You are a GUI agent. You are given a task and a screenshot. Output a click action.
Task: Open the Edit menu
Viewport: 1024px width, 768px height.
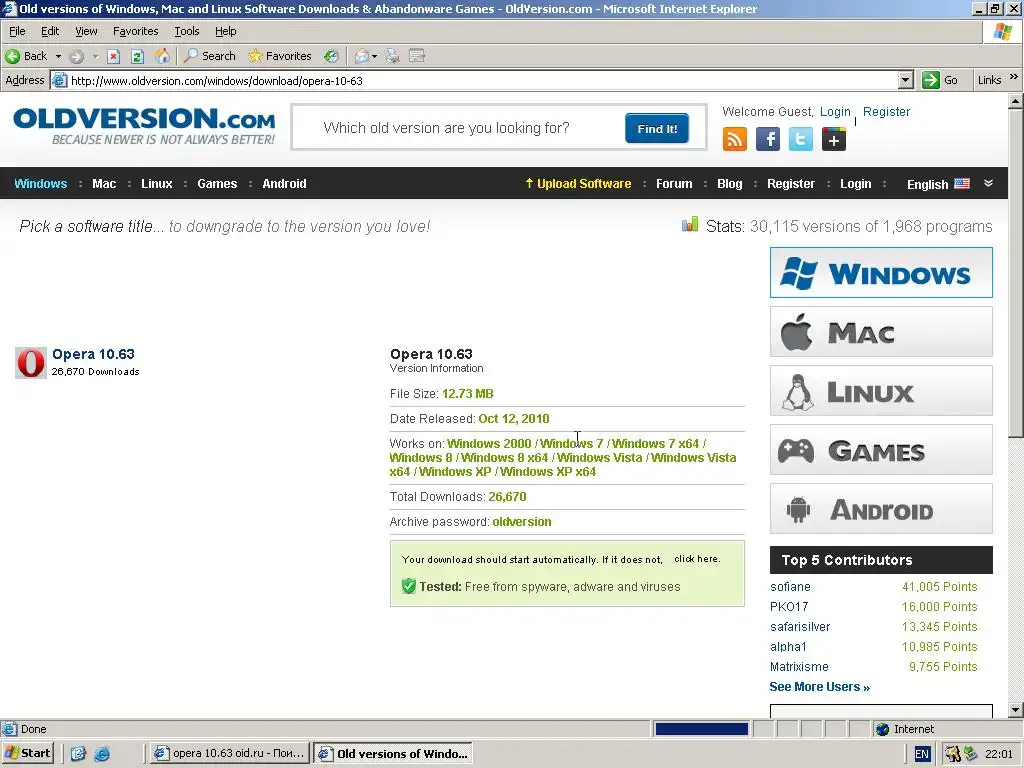pyautogui.click(x=50, y=31)
